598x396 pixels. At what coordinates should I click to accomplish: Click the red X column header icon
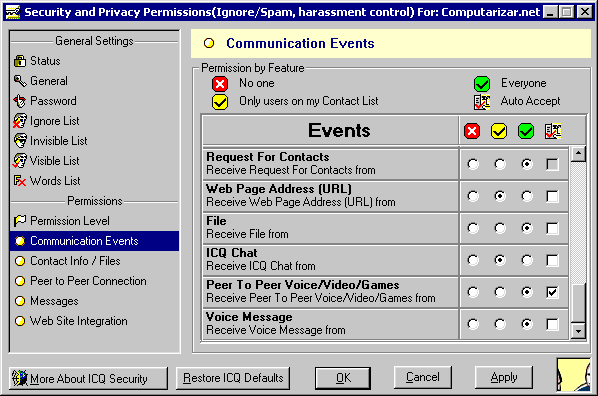point(472,131)
